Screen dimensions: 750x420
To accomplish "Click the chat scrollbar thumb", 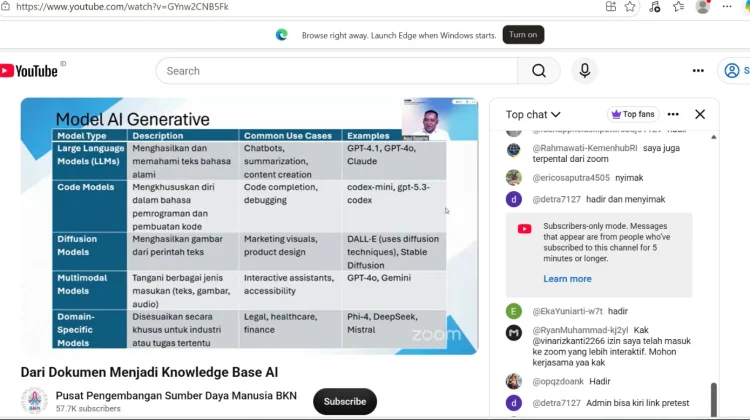I will pos(713,399).
